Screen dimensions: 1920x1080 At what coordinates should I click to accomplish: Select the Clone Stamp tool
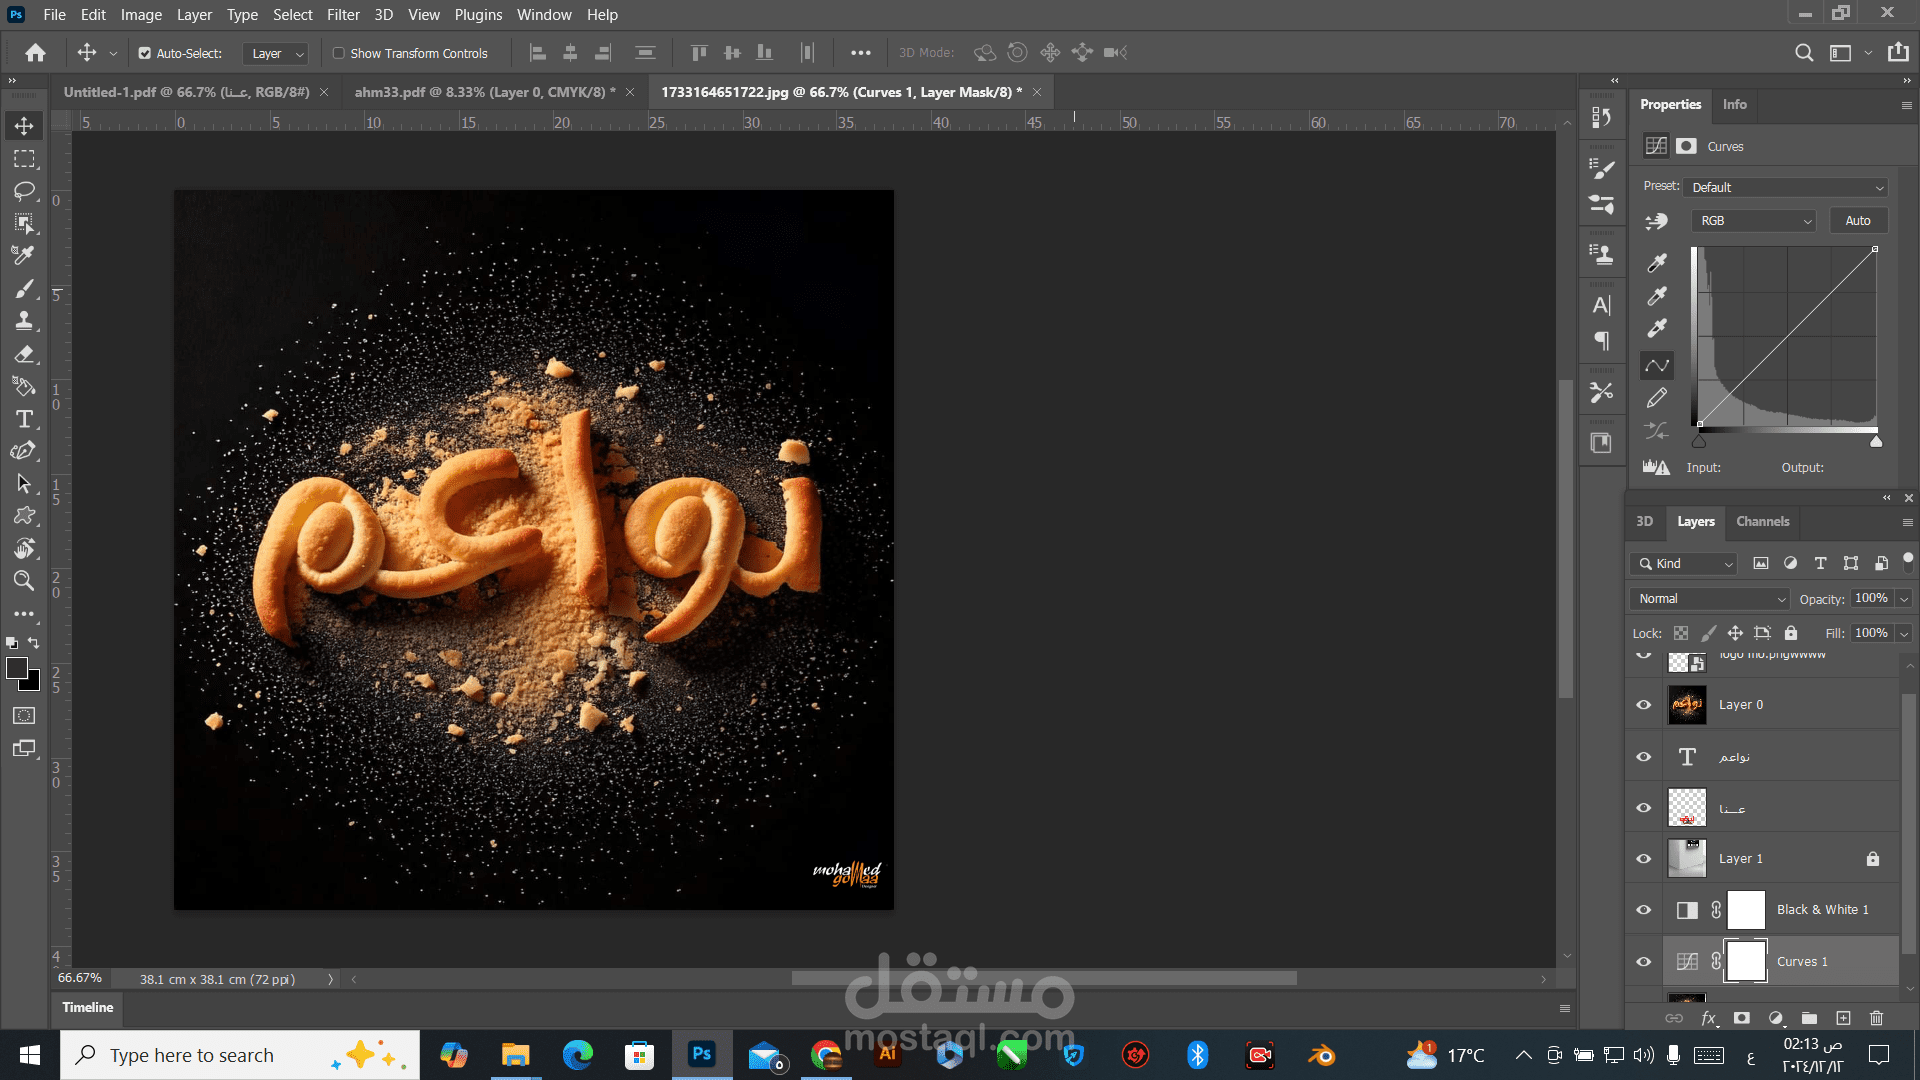24,321
